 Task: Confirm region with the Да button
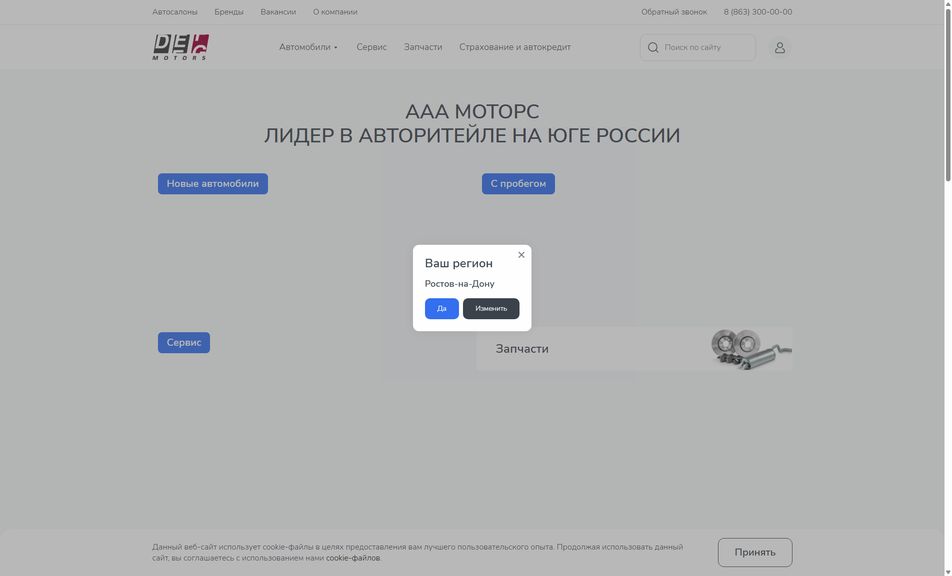tap(441, 308)
